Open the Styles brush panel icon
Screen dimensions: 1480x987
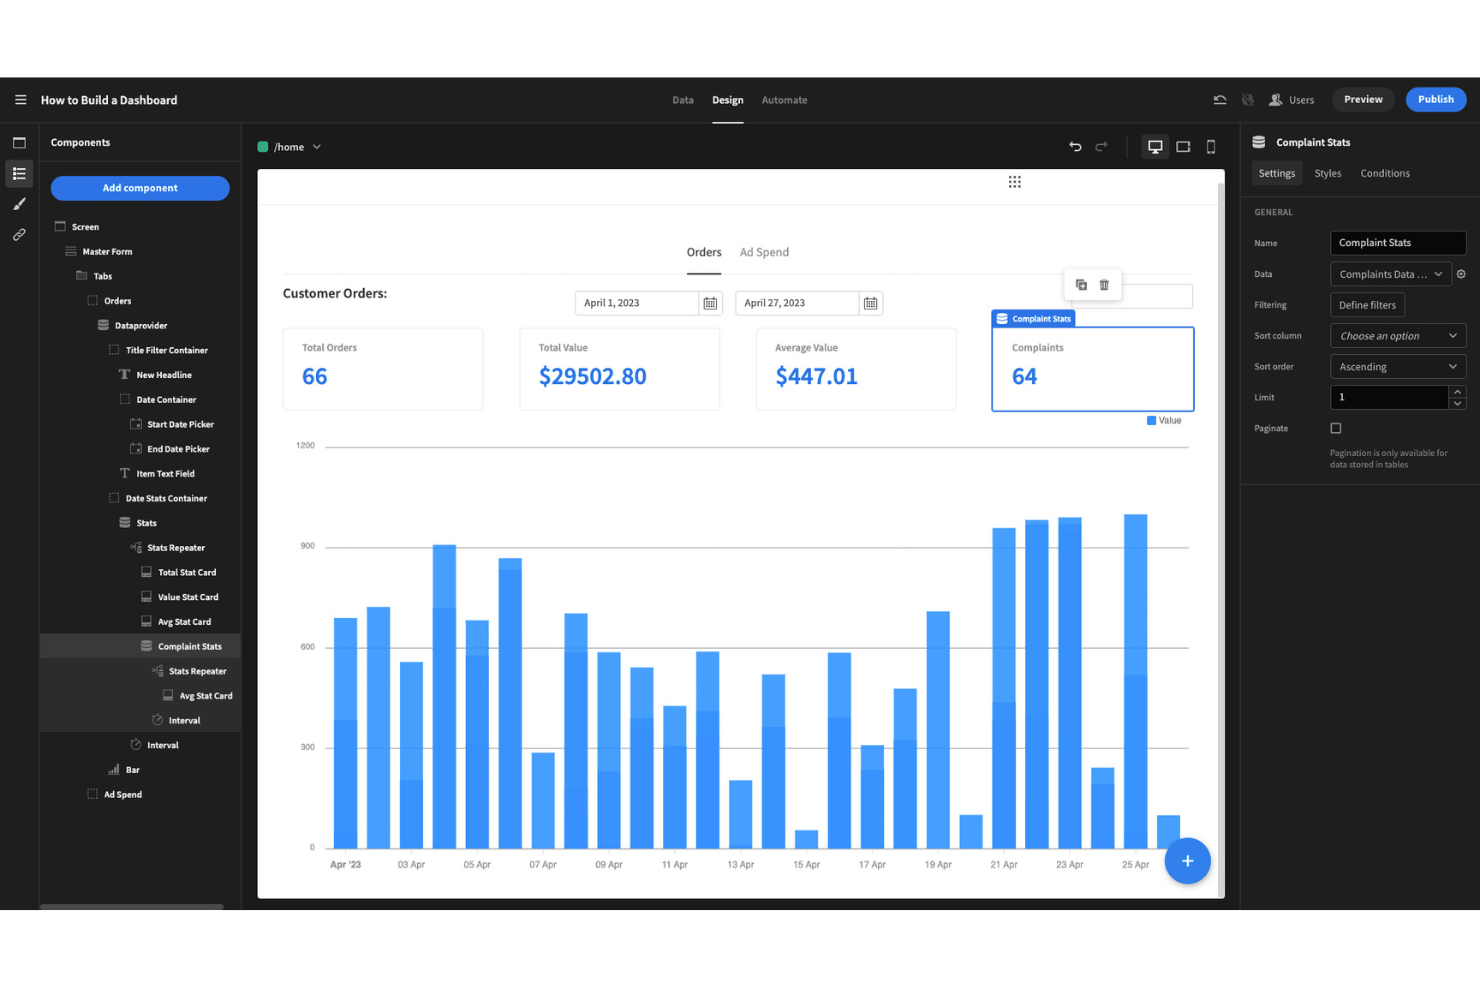(19, 204)
